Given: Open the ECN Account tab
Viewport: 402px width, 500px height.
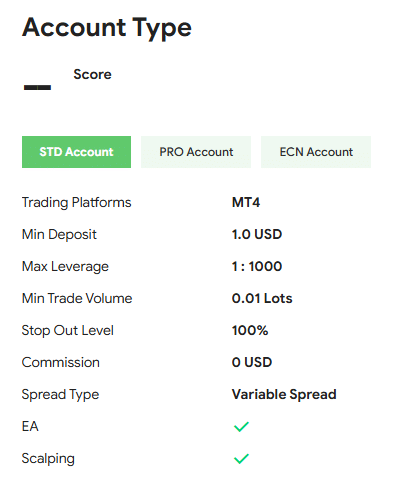Looking at the screenshot, I should [x=316, y=152].
